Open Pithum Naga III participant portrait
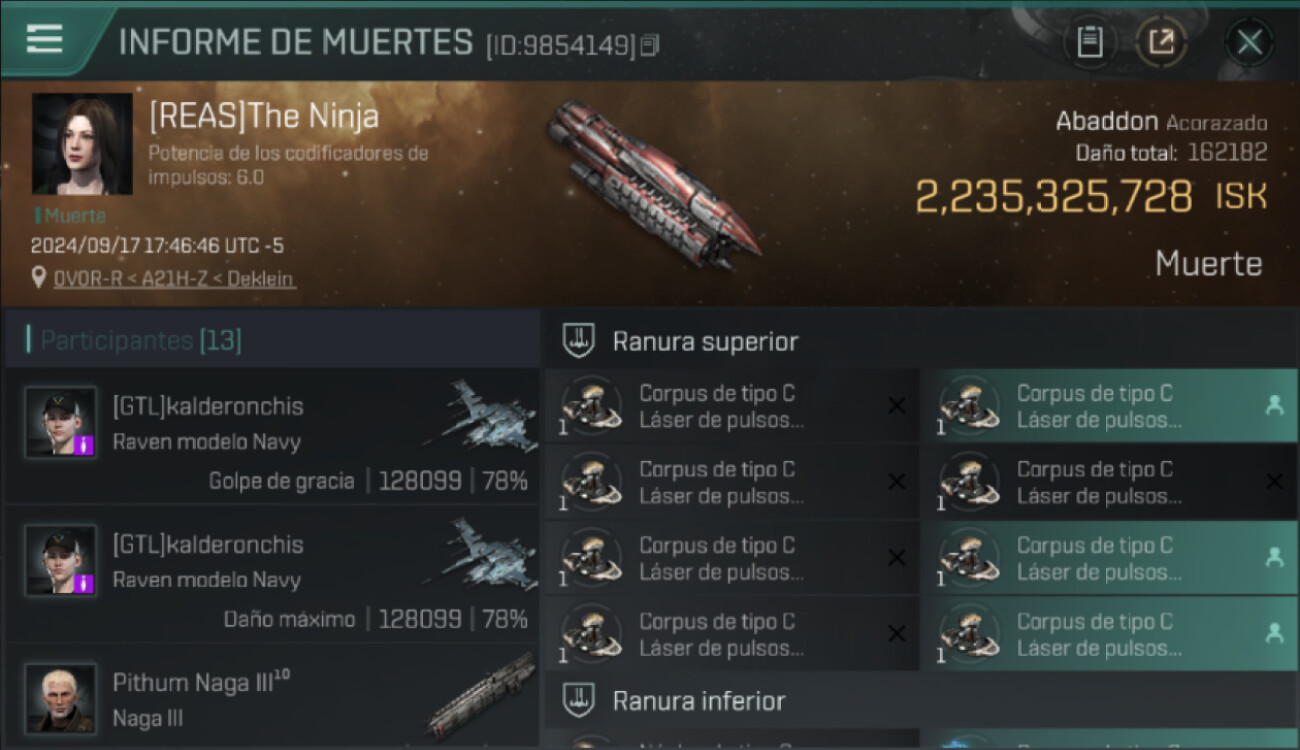The width and height of the screenshot is (1300, 750). tap(61, 697)
